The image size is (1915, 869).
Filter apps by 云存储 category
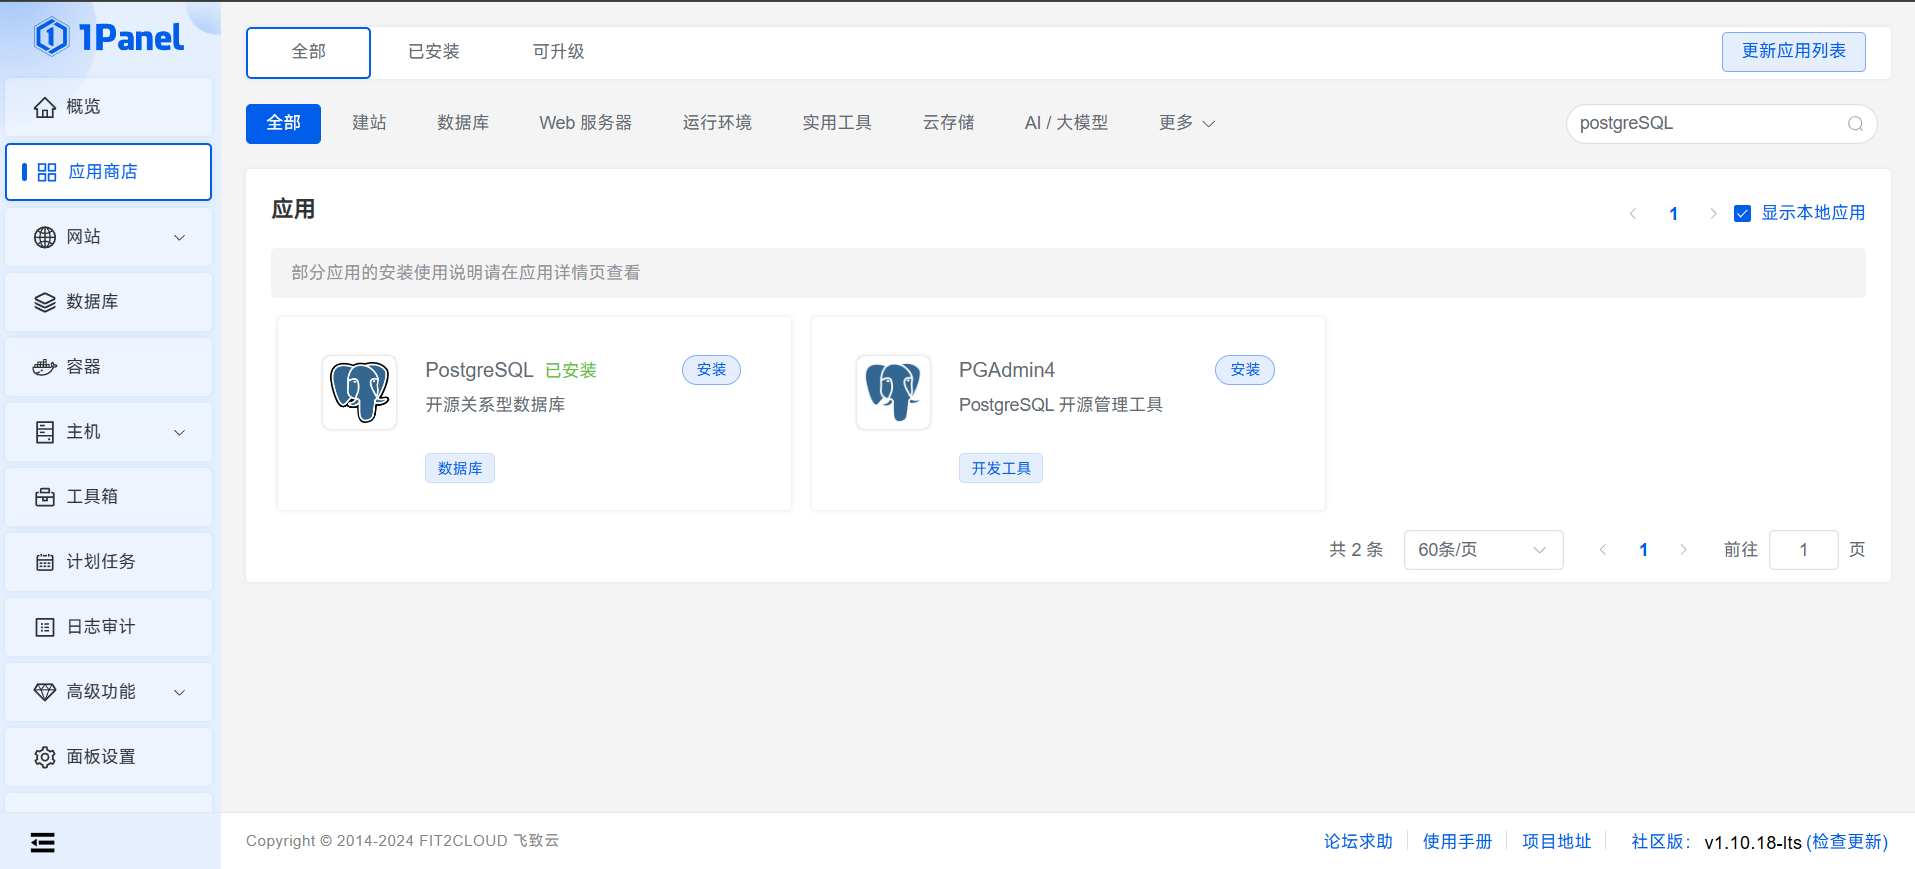click(x=948, y=123)
